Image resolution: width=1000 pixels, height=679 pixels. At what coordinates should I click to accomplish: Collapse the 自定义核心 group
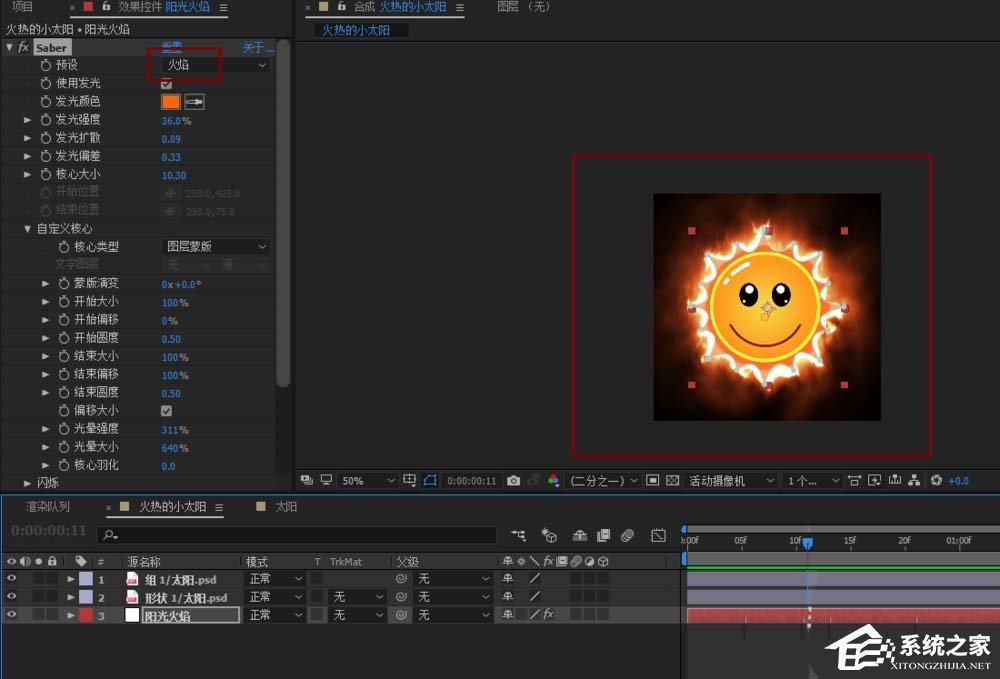click(x=28, y=229)
